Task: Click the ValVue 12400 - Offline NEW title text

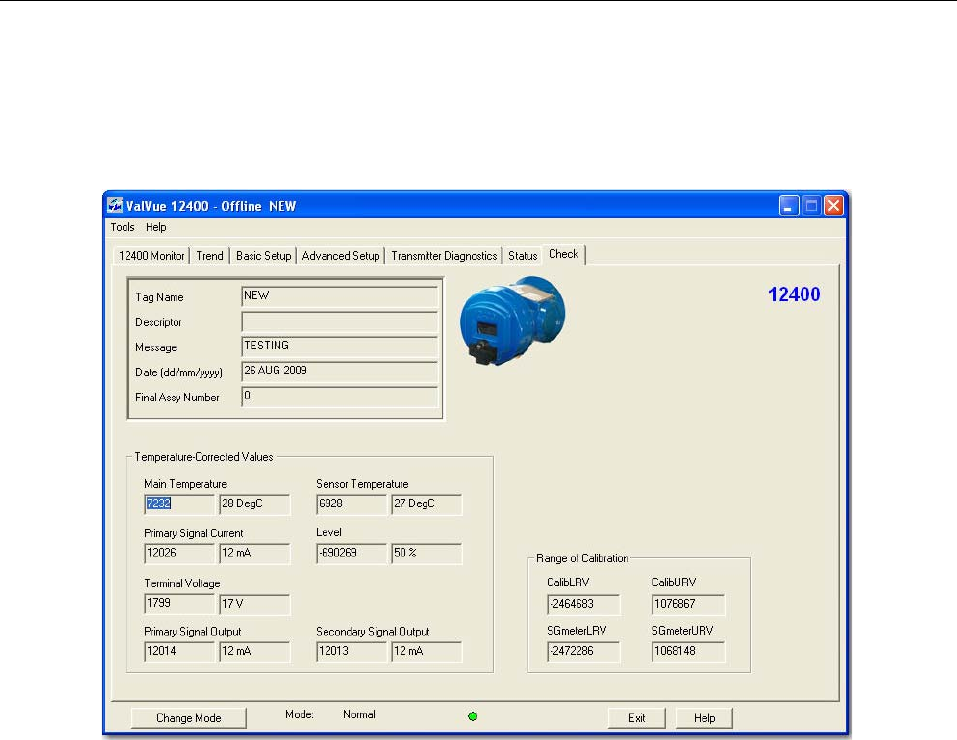Action: 211,206
